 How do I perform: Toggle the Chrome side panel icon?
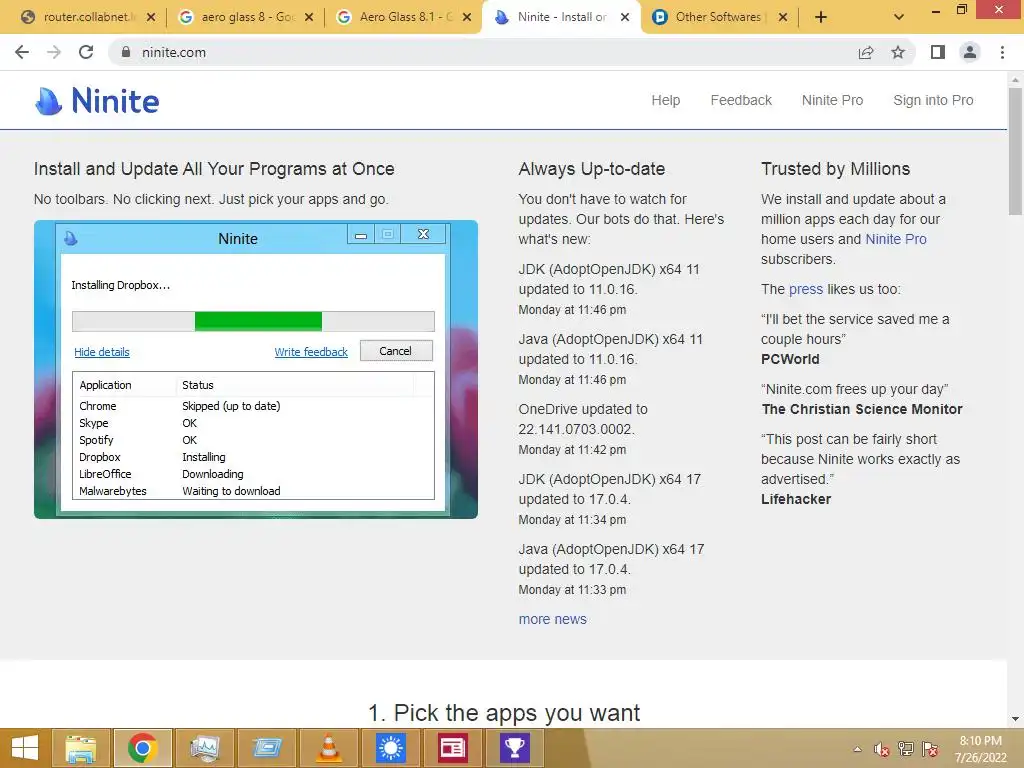(938, 52)
